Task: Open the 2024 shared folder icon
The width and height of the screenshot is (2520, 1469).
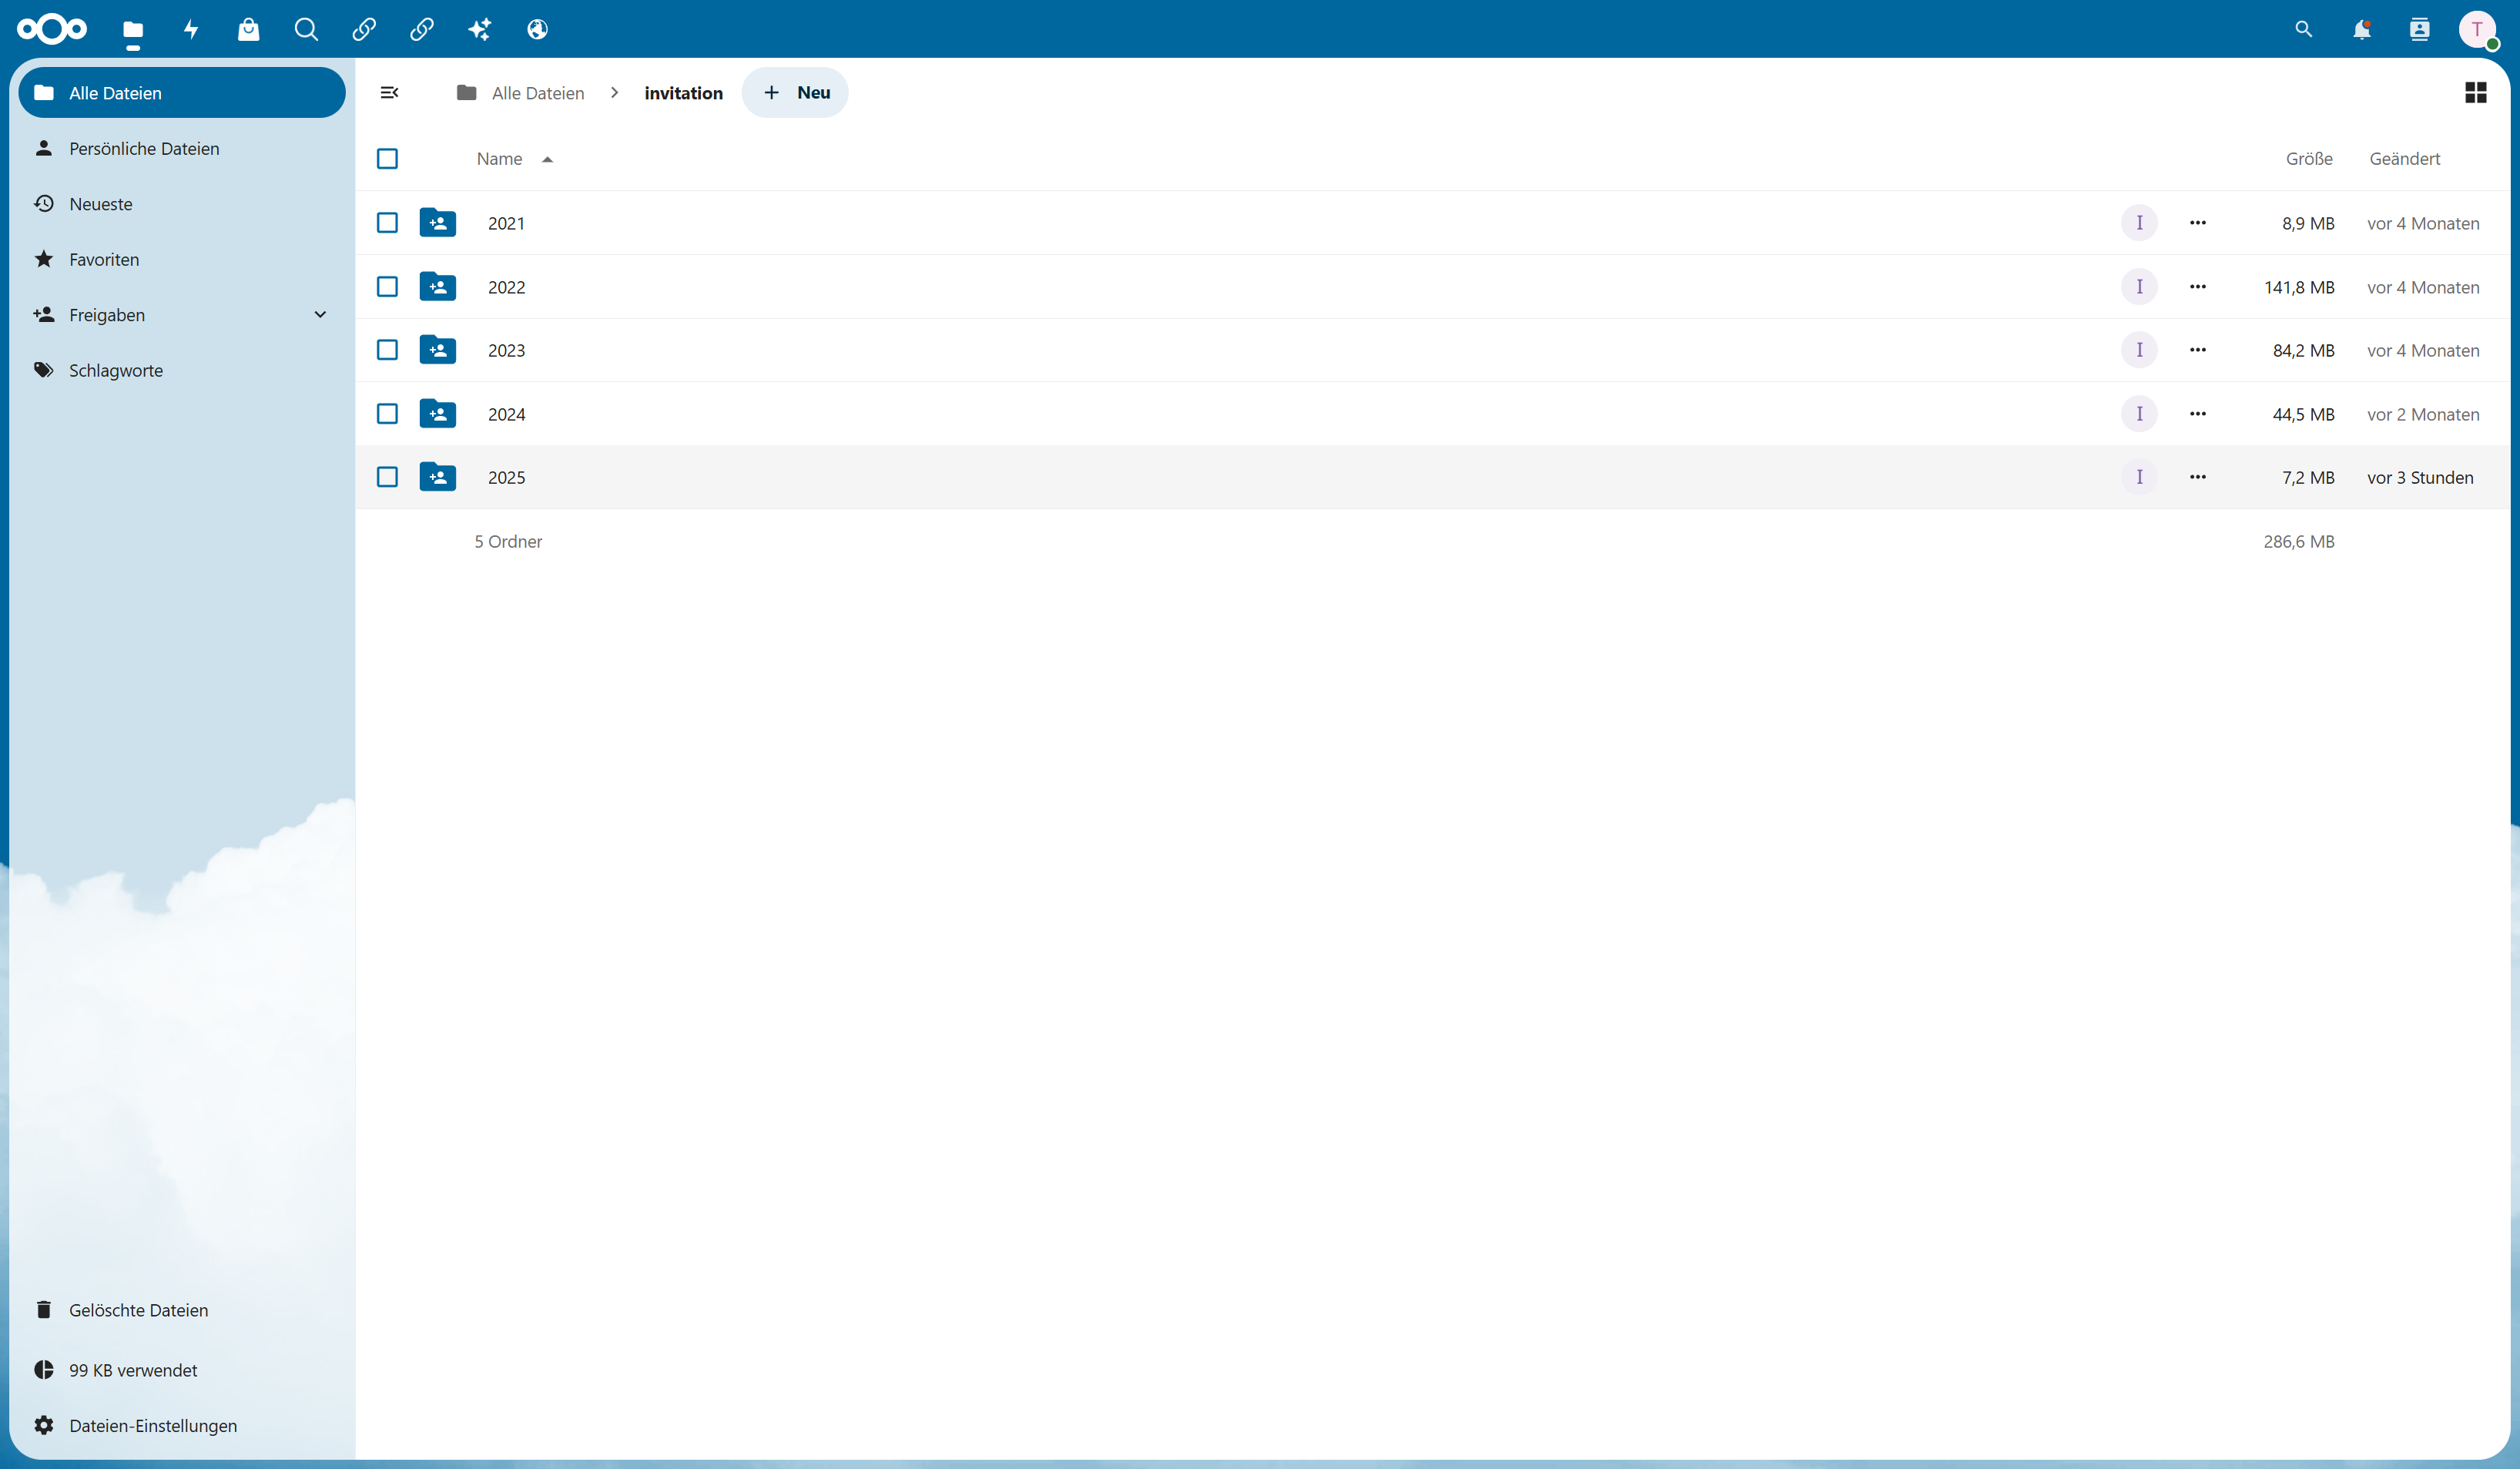Action: click(438, 413)
